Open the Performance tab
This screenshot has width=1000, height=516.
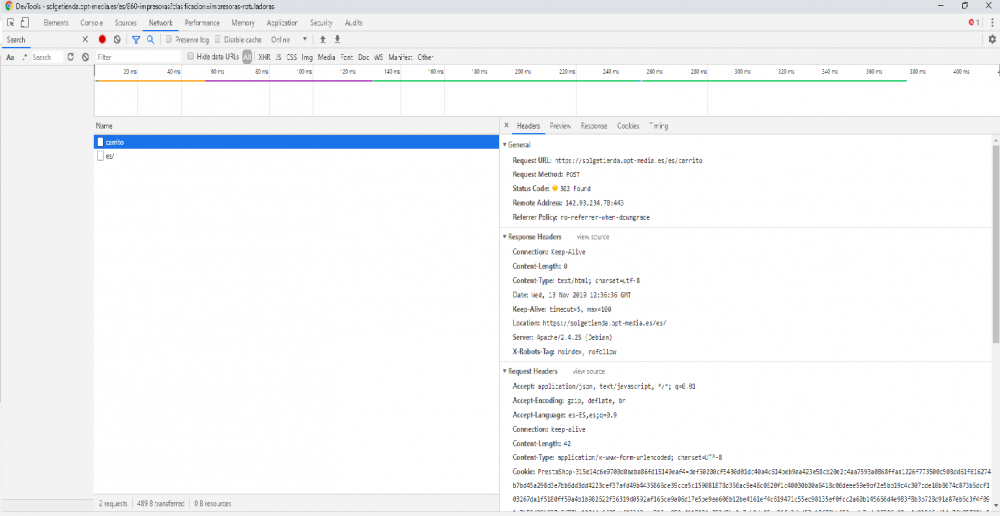click(202, 23)
